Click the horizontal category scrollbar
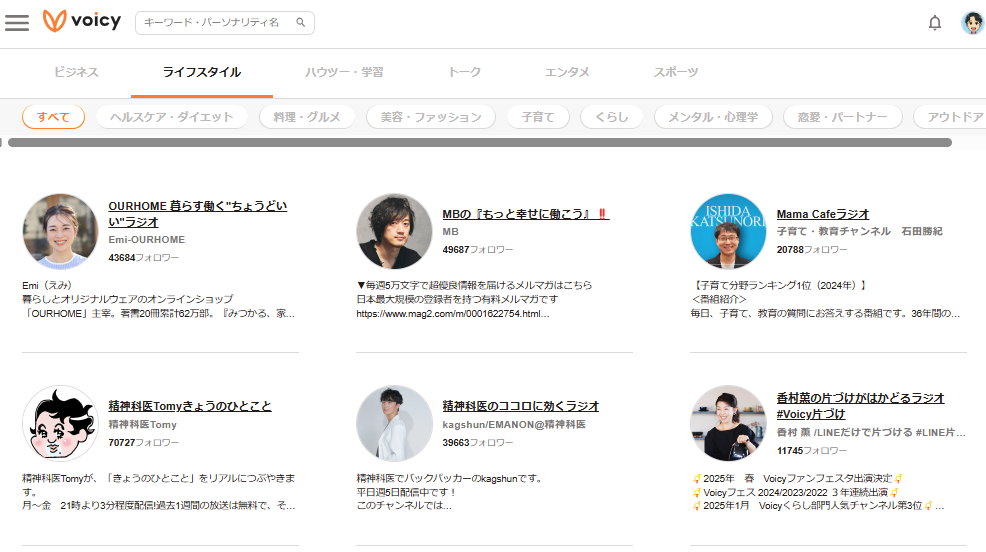 click(480, 143)
